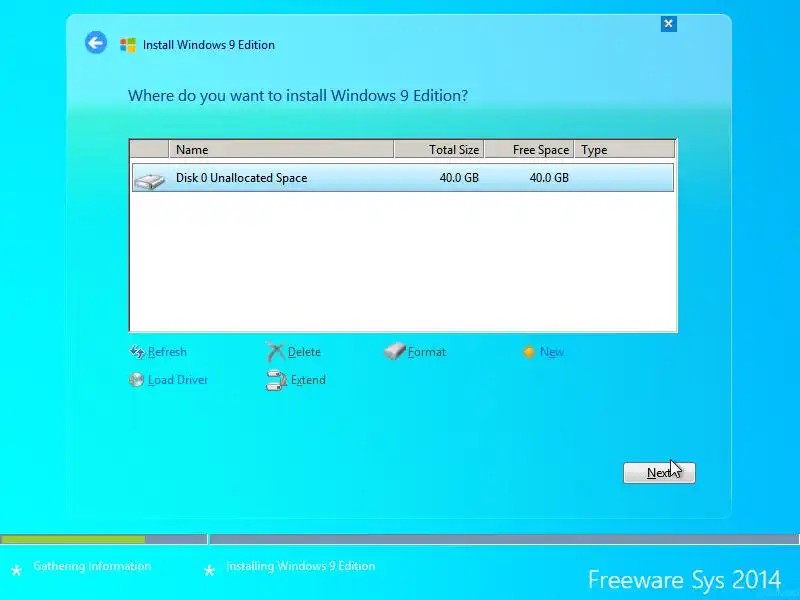Viewport: 800px width, 600px height.
Task: Click the Extend partition icon
Action: pyautogui.click(x=276, y=381)
